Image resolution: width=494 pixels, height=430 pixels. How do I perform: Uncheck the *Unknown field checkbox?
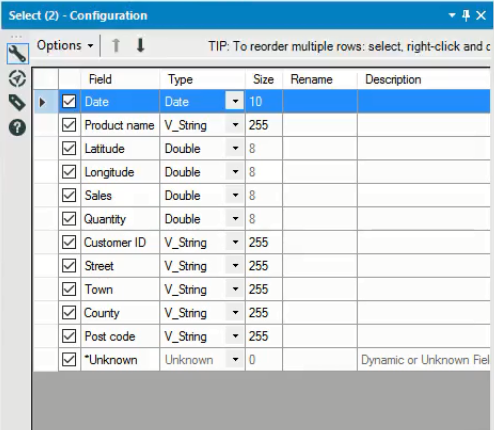pyautogui.click(x=69, y=360)
